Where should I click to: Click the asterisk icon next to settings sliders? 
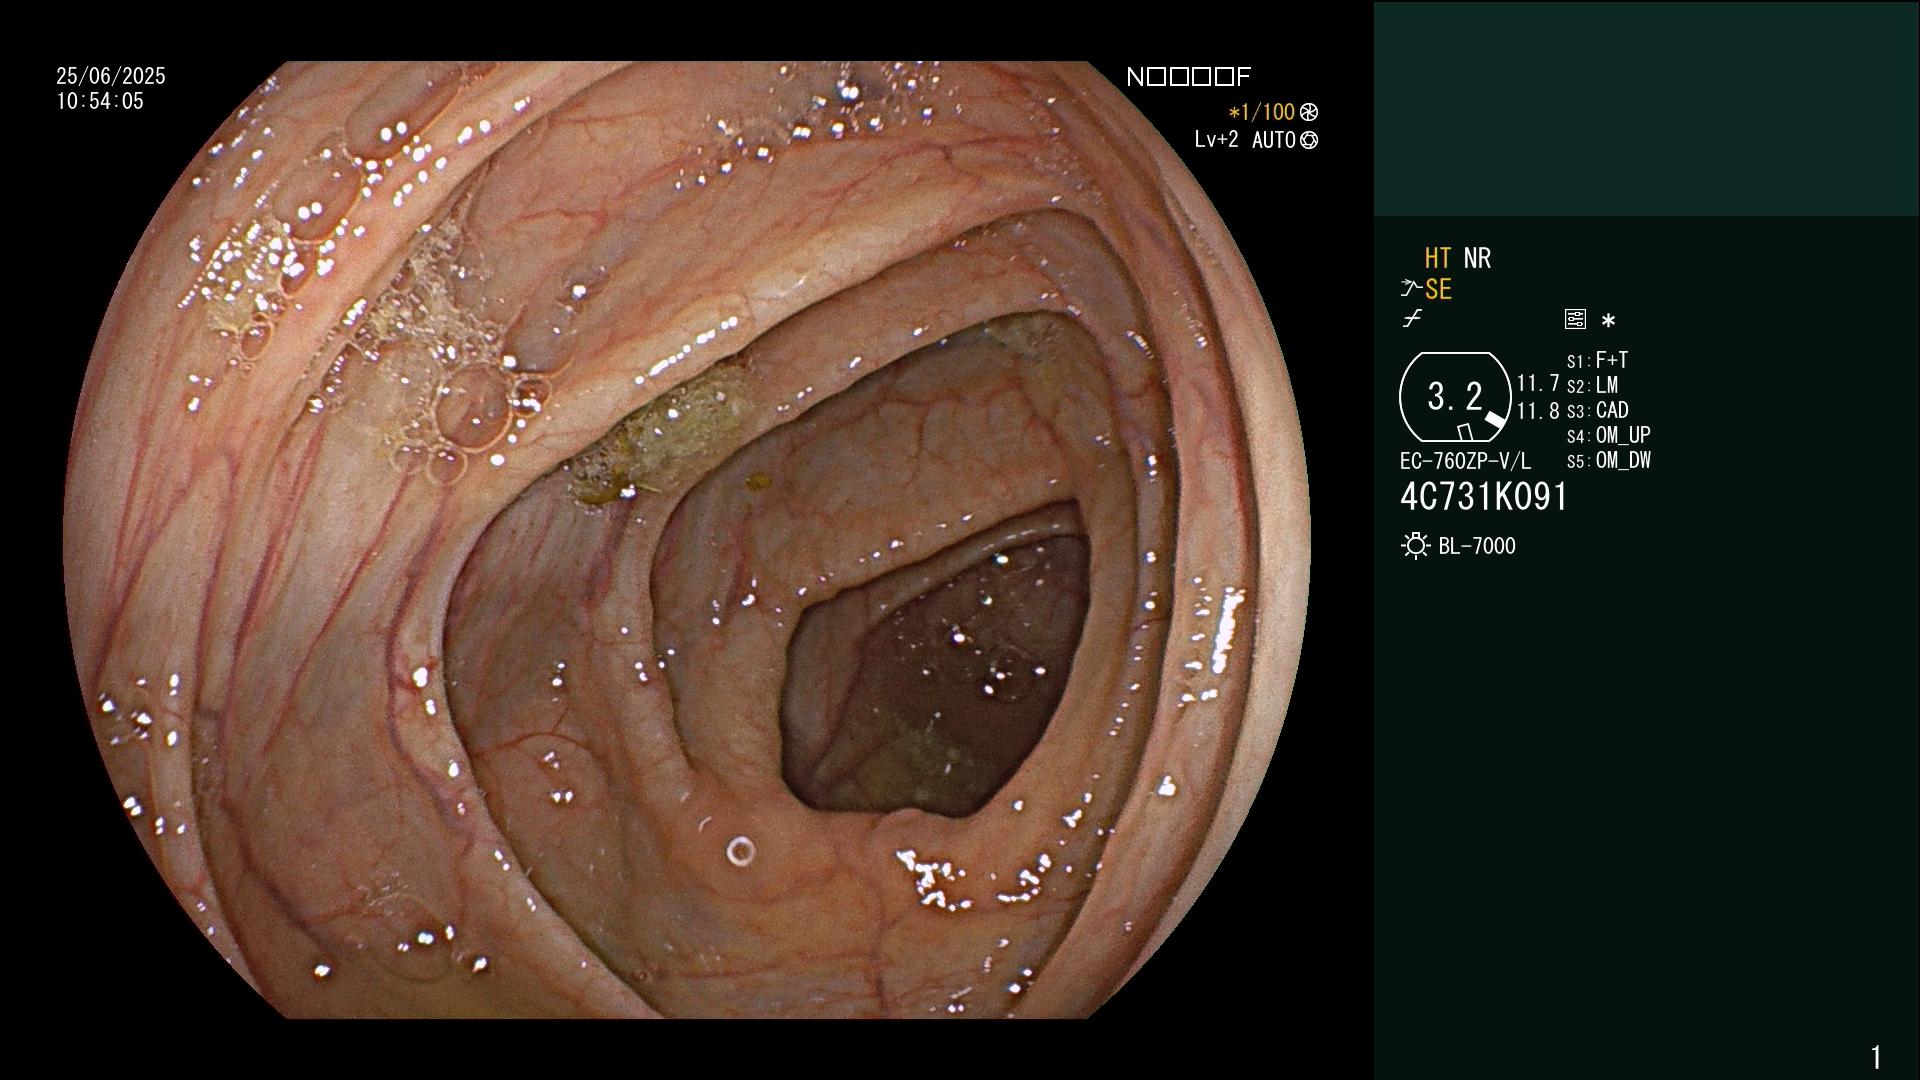pyautogui.click(x=1608, y=321)
